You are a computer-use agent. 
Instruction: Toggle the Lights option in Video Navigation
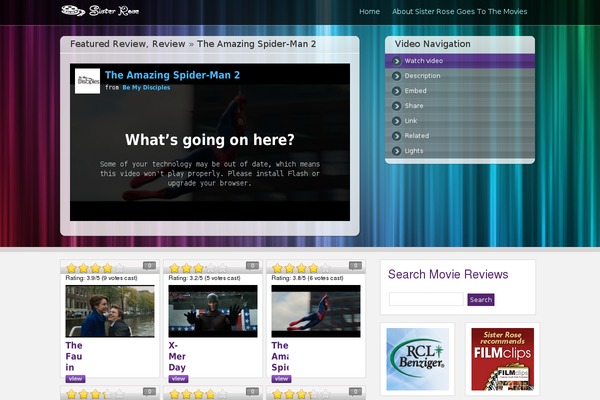coord(460,151)
